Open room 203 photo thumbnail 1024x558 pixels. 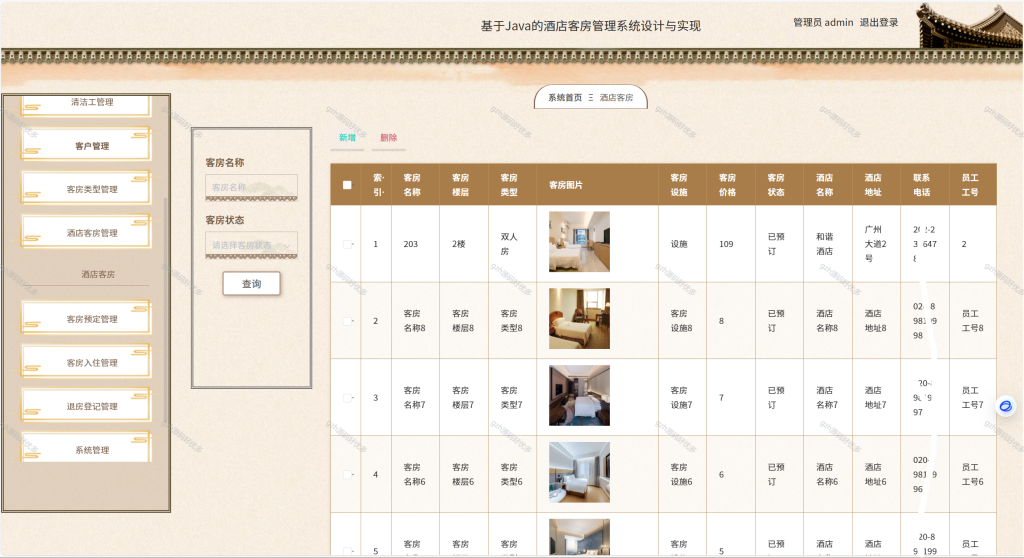coord(579,242)
